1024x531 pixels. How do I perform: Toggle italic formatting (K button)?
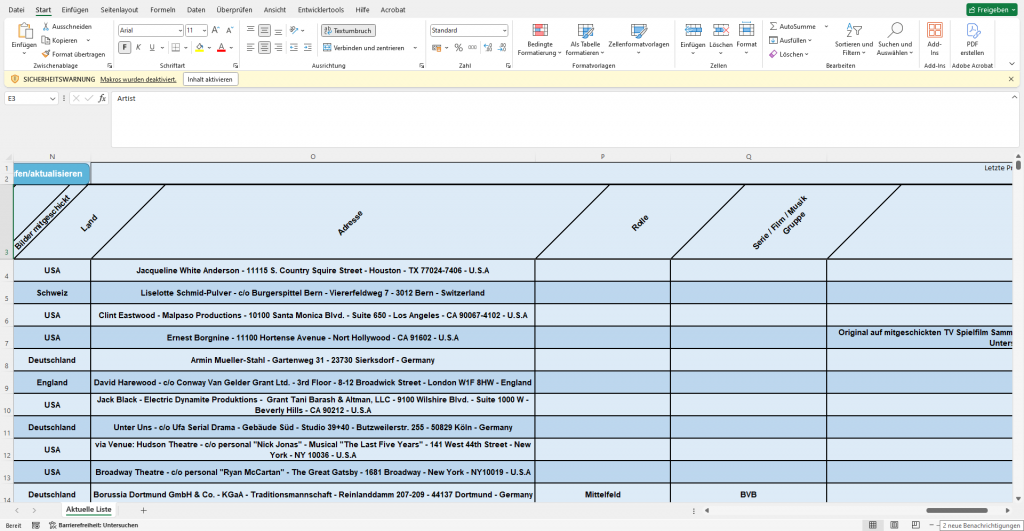138,47
